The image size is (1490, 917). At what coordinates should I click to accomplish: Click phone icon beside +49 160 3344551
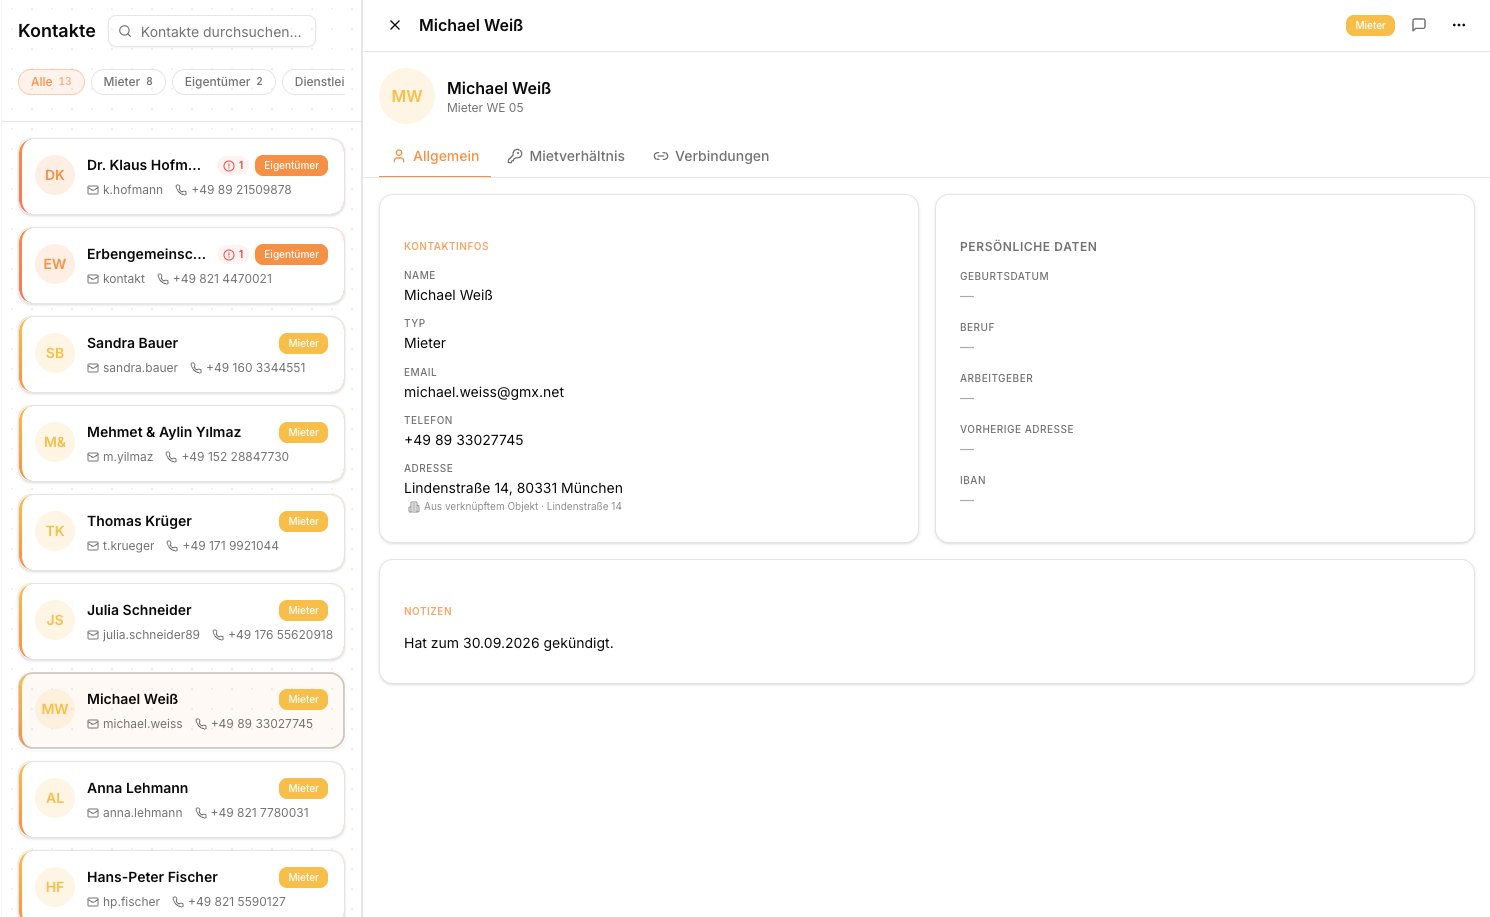(196, 368)
